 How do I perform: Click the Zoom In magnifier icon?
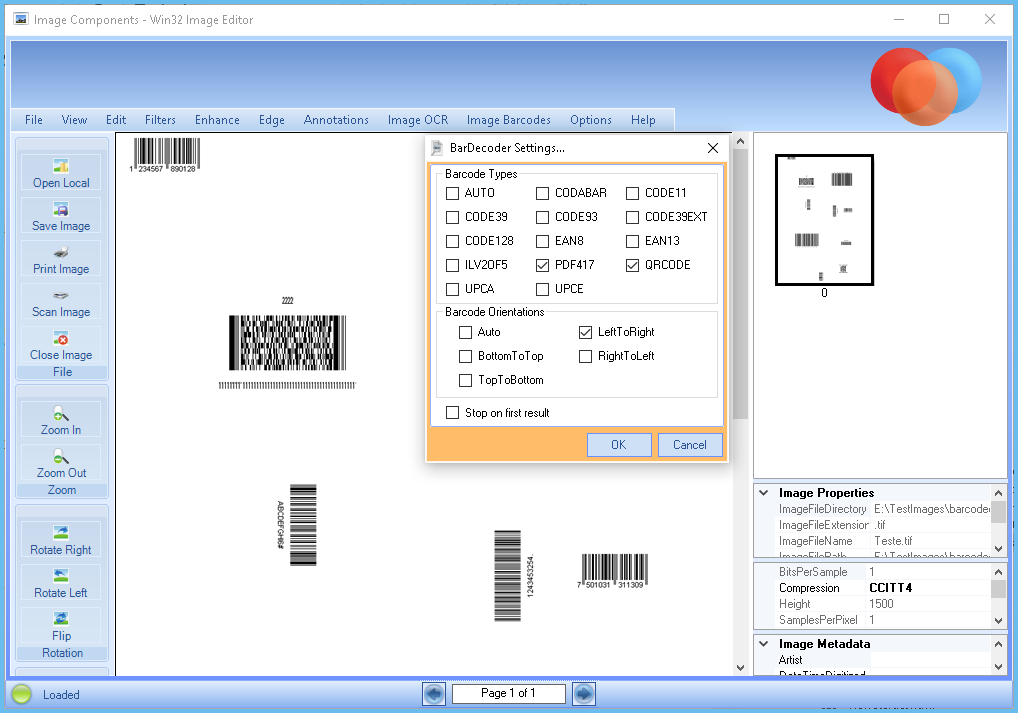(x=61, y=414)
